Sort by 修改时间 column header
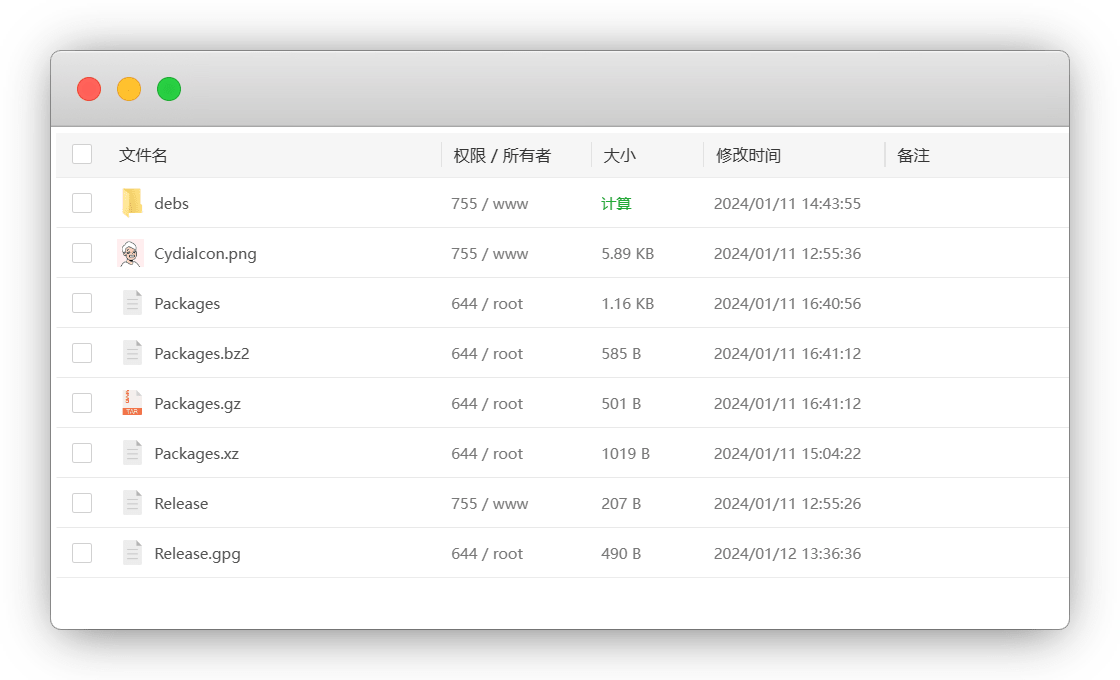Image resolution: width=1120 pixels, height=680 pixels. [x=748, y=155]
